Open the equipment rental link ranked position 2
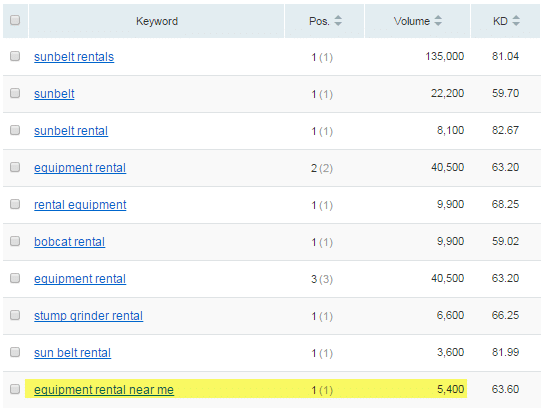The image size is (541, 408). [80, 168]
